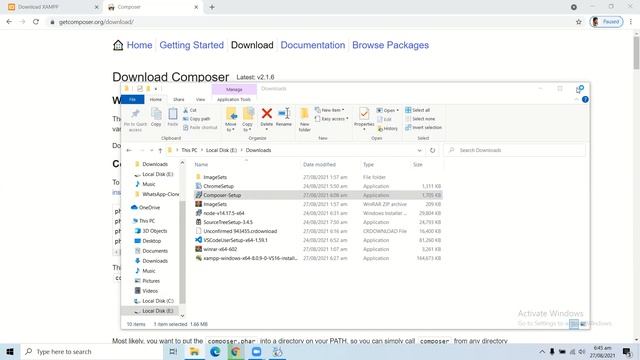
Task: Click Copy path in ribbon
Action: coord(197,119)
